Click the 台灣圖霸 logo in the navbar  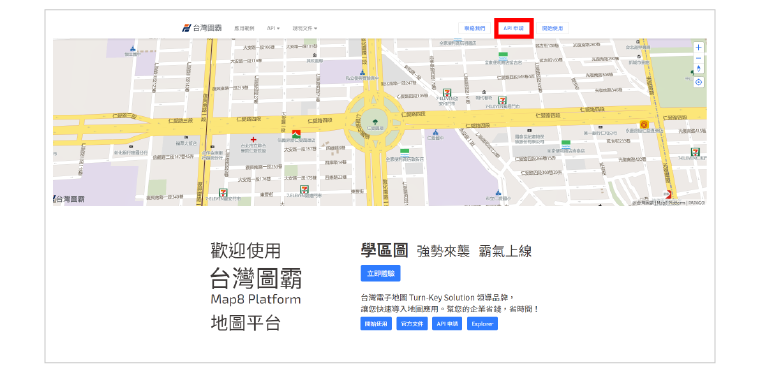click(x=202, y=28)
